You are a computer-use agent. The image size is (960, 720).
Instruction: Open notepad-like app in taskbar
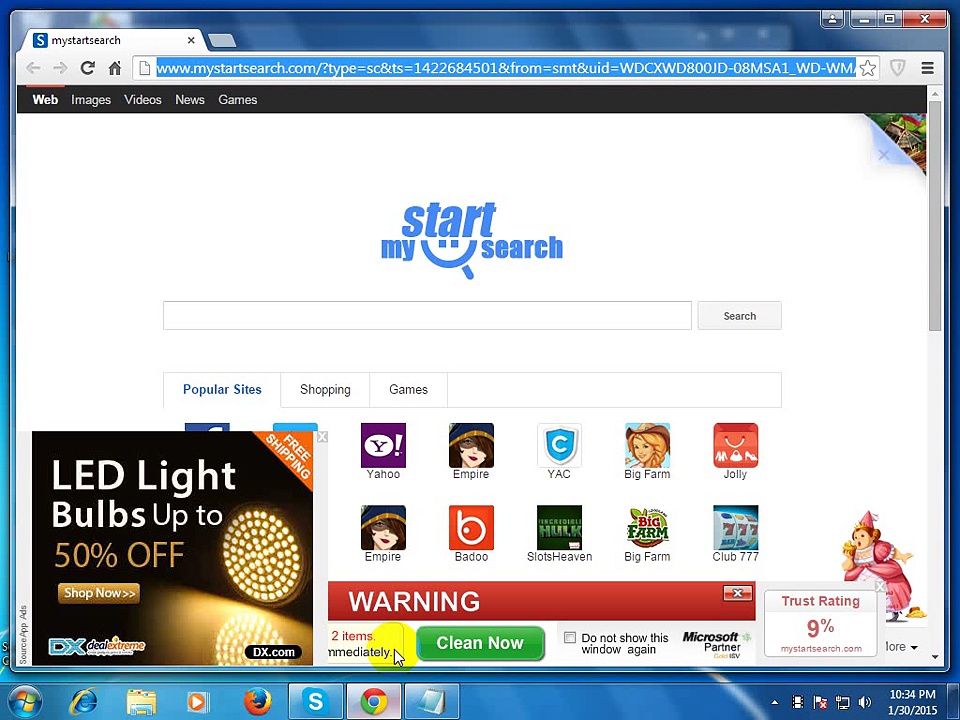click(x=432, y=701)
